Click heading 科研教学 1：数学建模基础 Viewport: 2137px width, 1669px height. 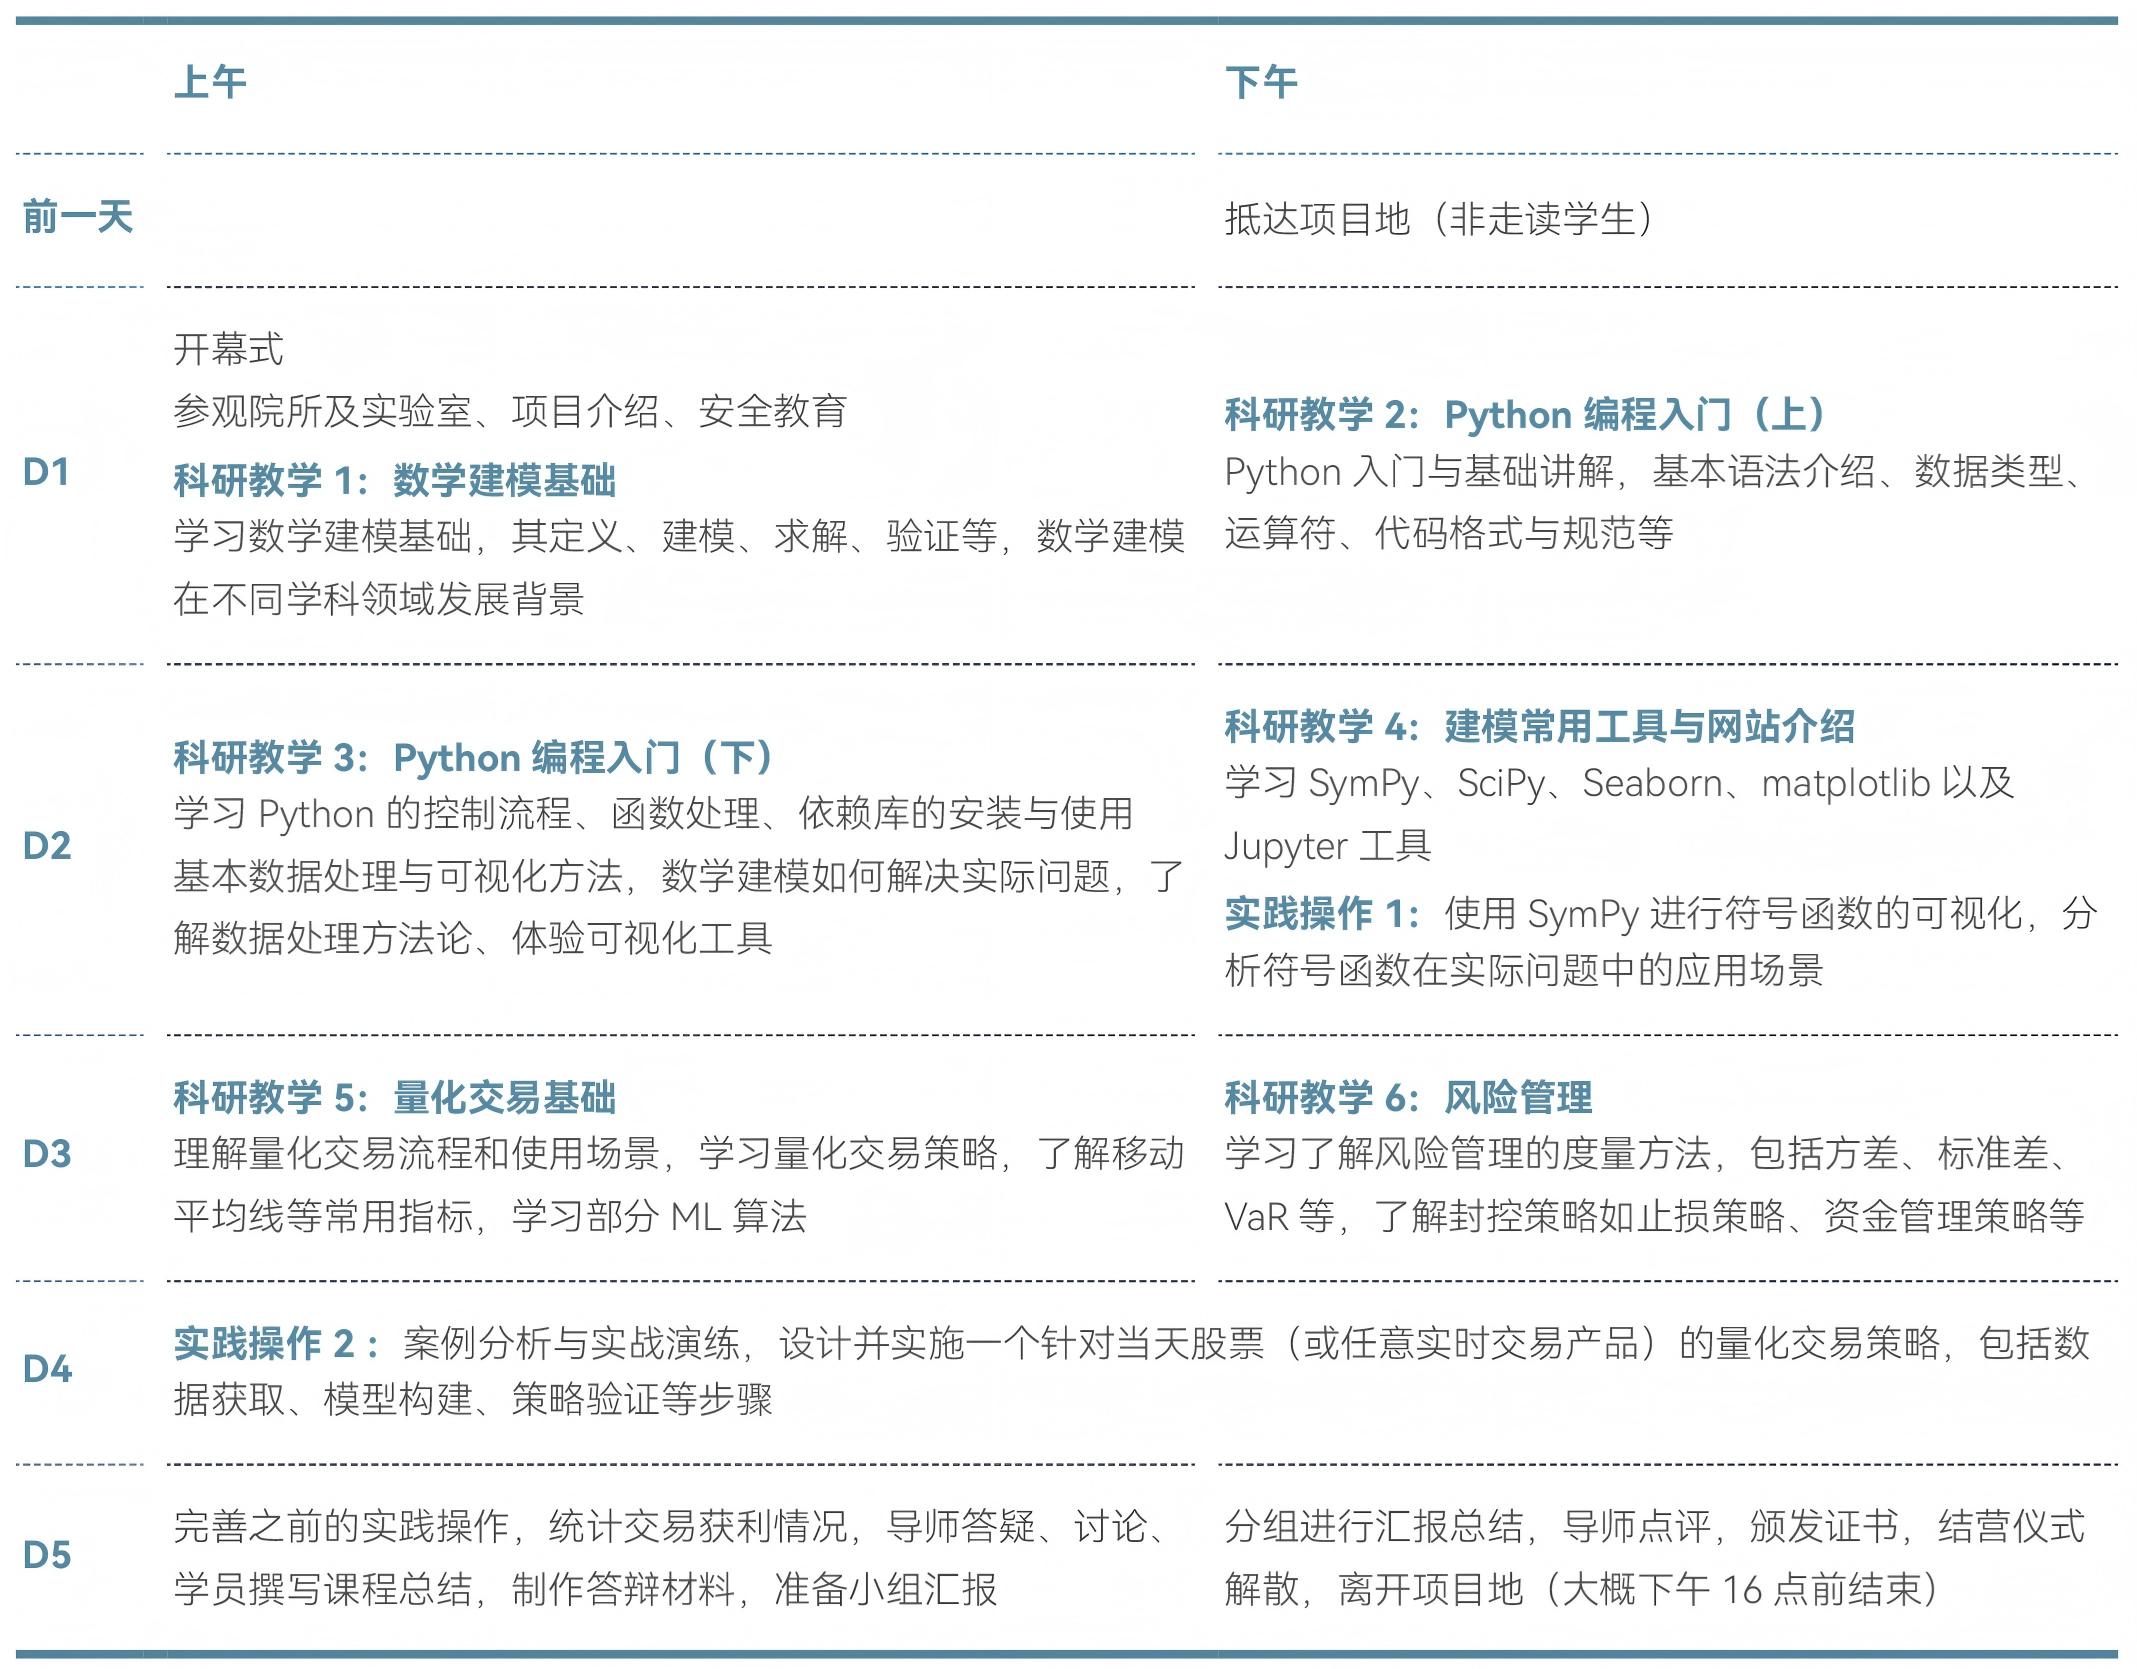[394, 481]
